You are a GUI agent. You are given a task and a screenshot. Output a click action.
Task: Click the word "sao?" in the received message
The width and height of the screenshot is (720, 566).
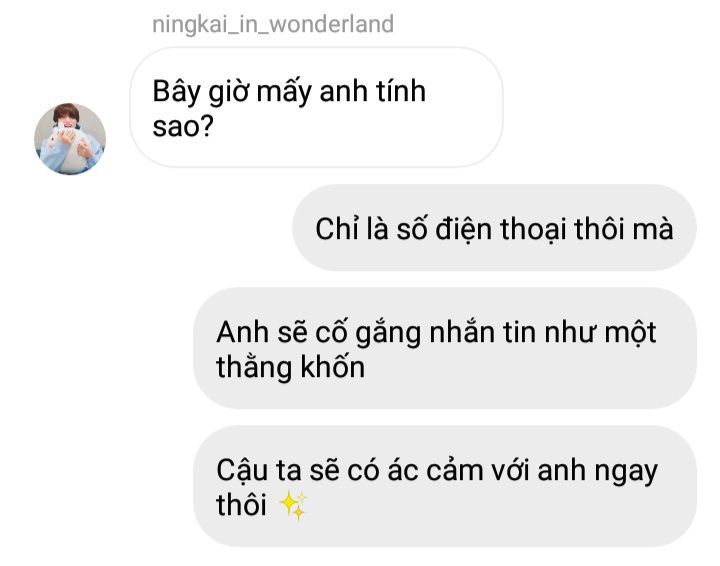click(183, 126)
